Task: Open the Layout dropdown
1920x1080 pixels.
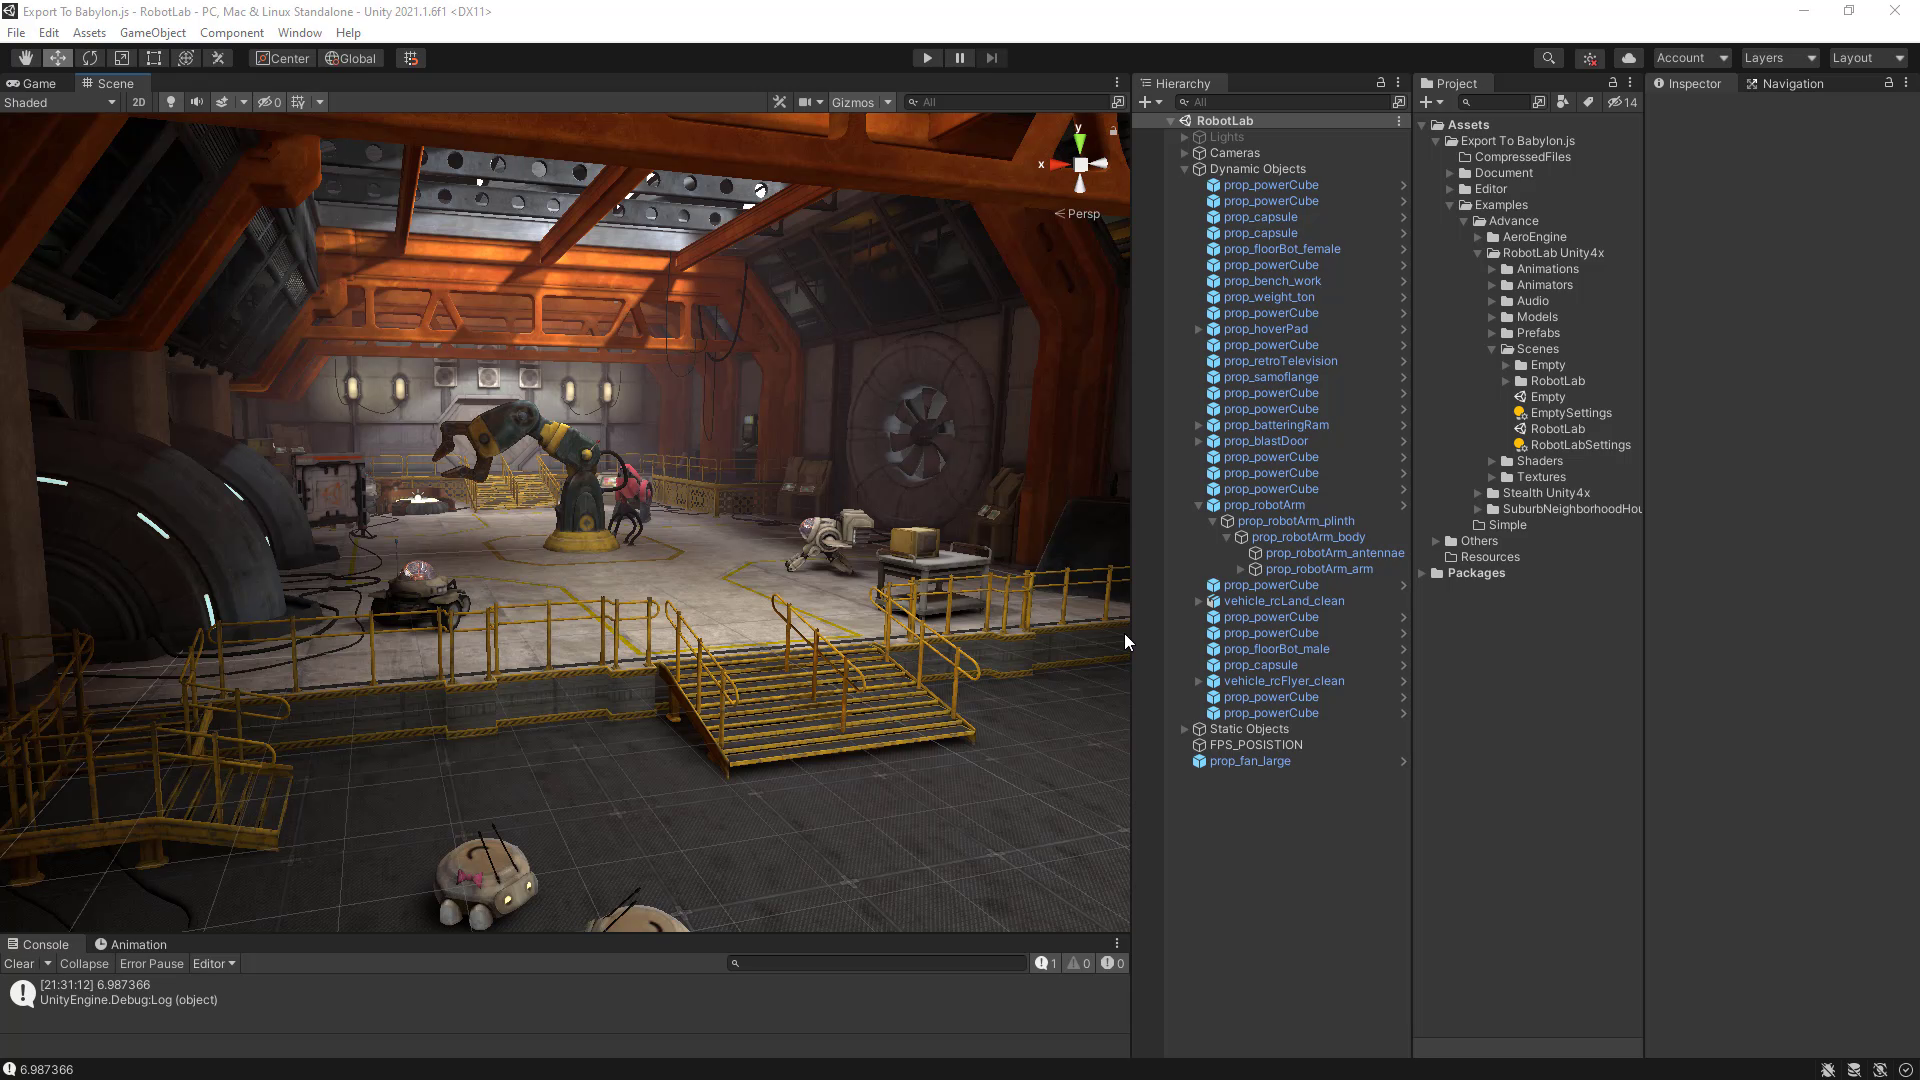Action: 1868,58
